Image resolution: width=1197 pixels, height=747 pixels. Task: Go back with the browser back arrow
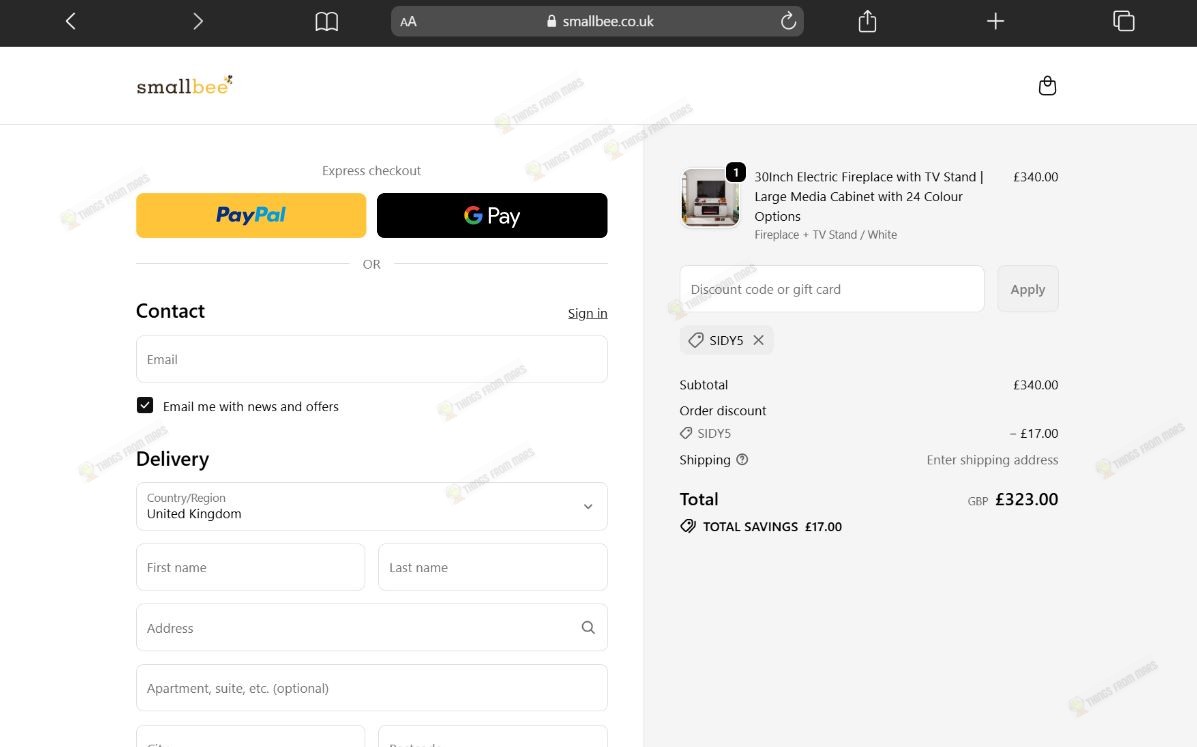70,21
